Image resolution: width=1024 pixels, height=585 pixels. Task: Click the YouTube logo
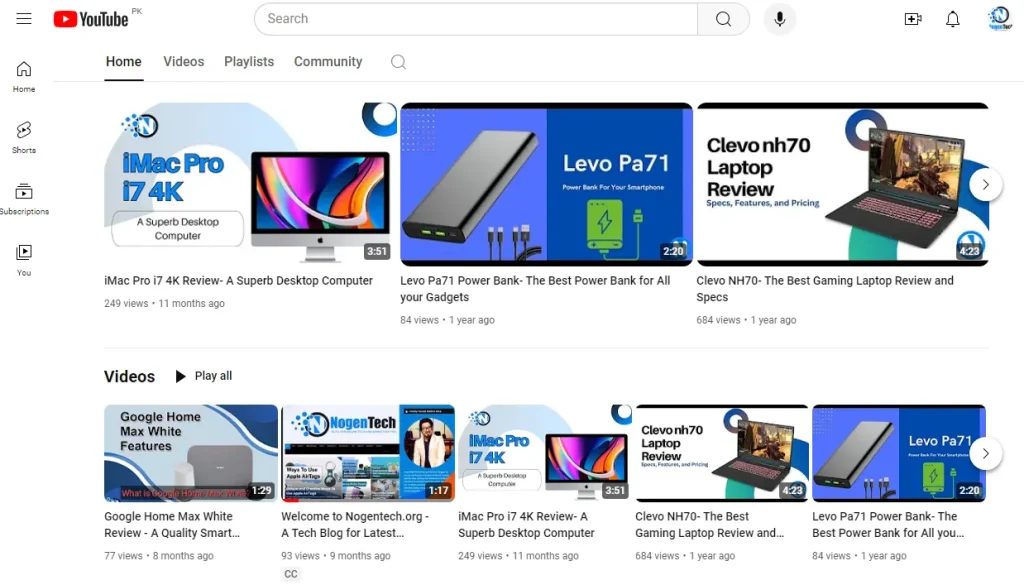click(x=91, y=19)
